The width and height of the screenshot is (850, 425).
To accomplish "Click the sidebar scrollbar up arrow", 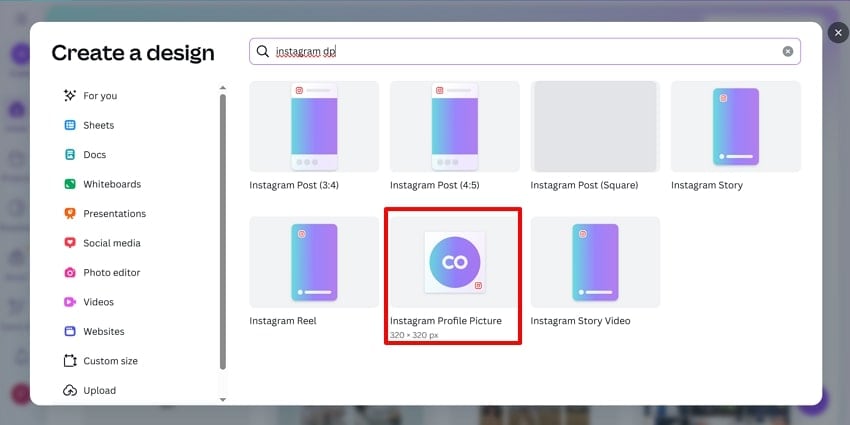I will pyautogui.click(x=223, y=88).
